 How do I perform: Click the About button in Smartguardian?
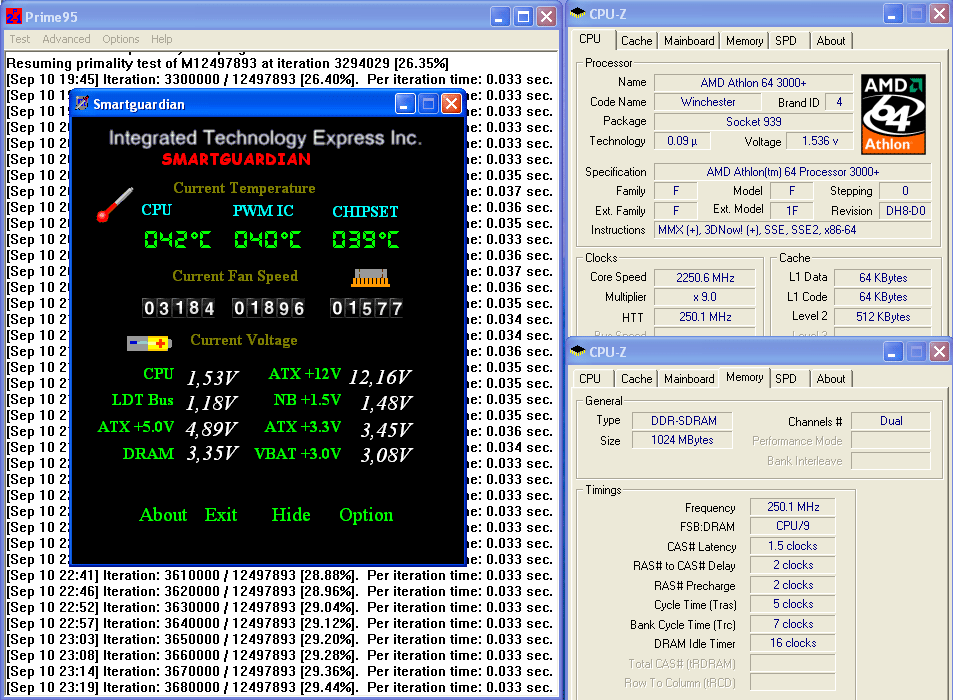pos(163,515)
